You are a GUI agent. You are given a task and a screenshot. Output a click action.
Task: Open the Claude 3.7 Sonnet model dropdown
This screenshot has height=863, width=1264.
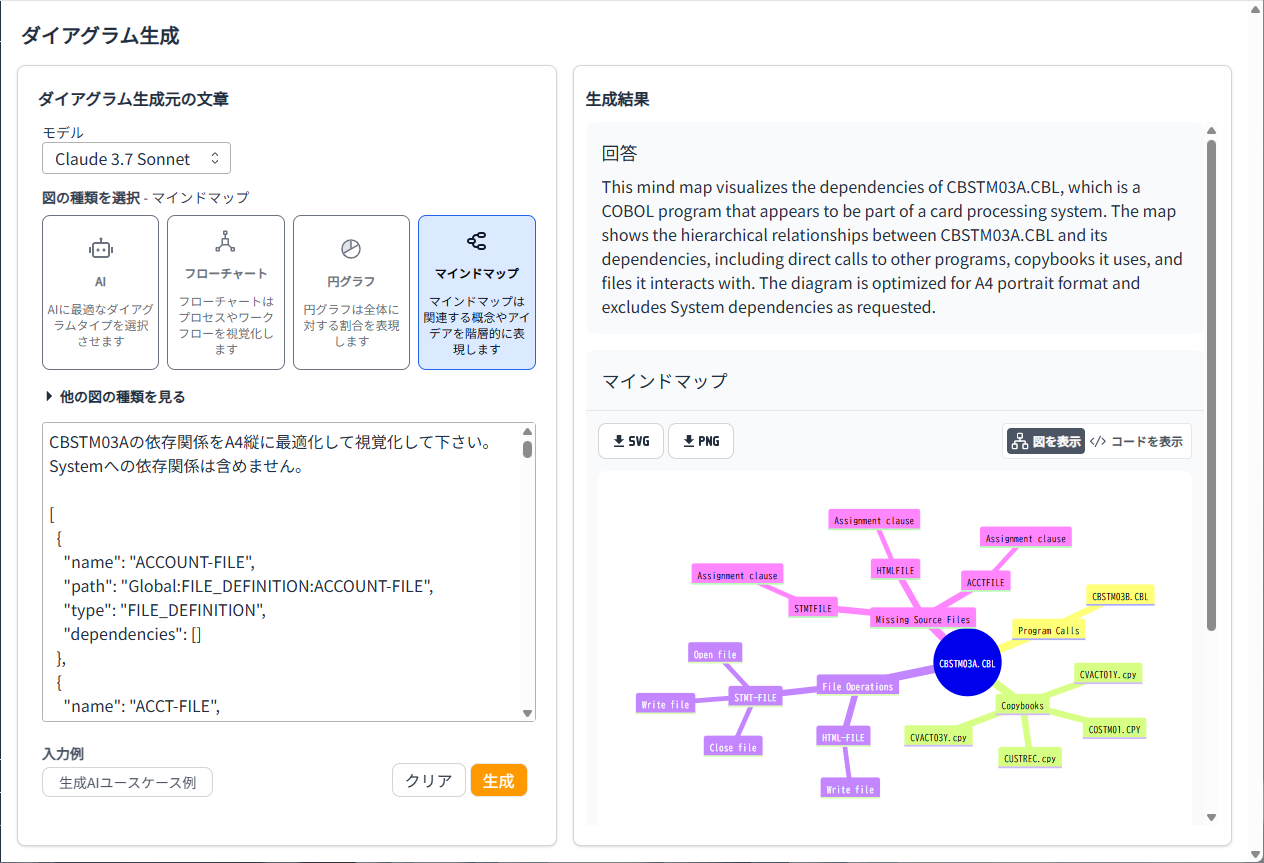[137, 158]
